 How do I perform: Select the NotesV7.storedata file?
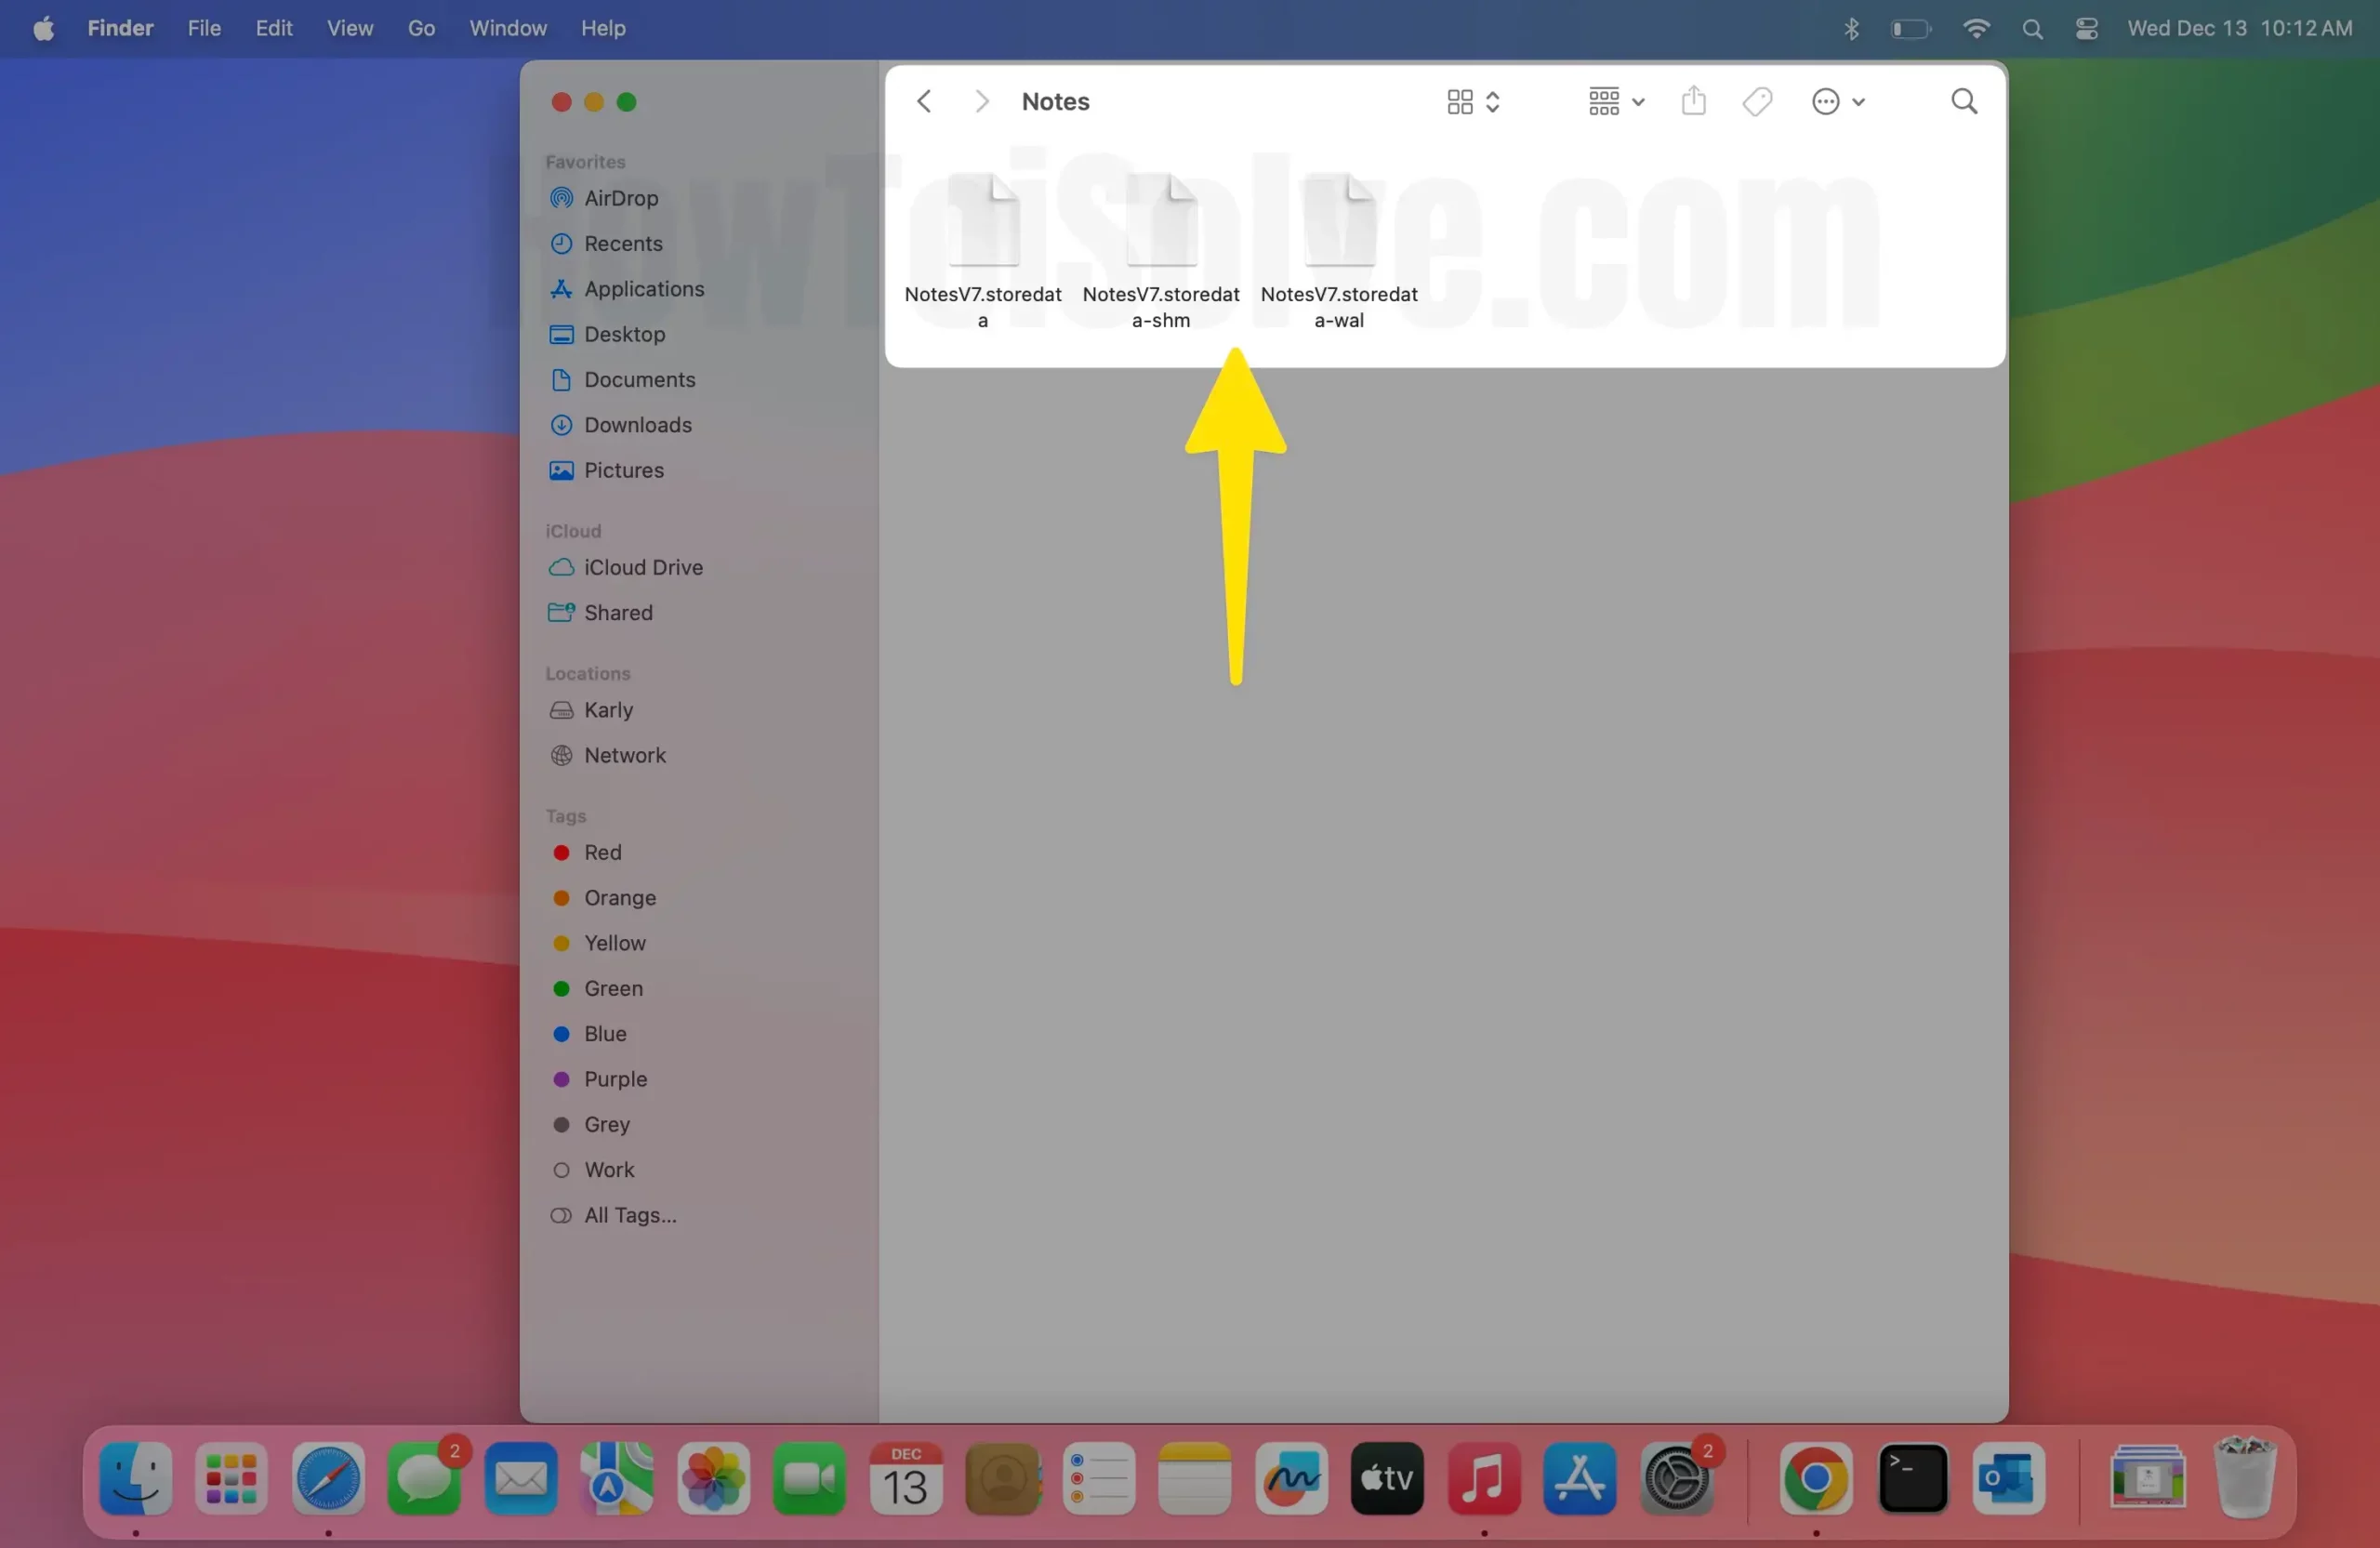[x=983, y=250]
